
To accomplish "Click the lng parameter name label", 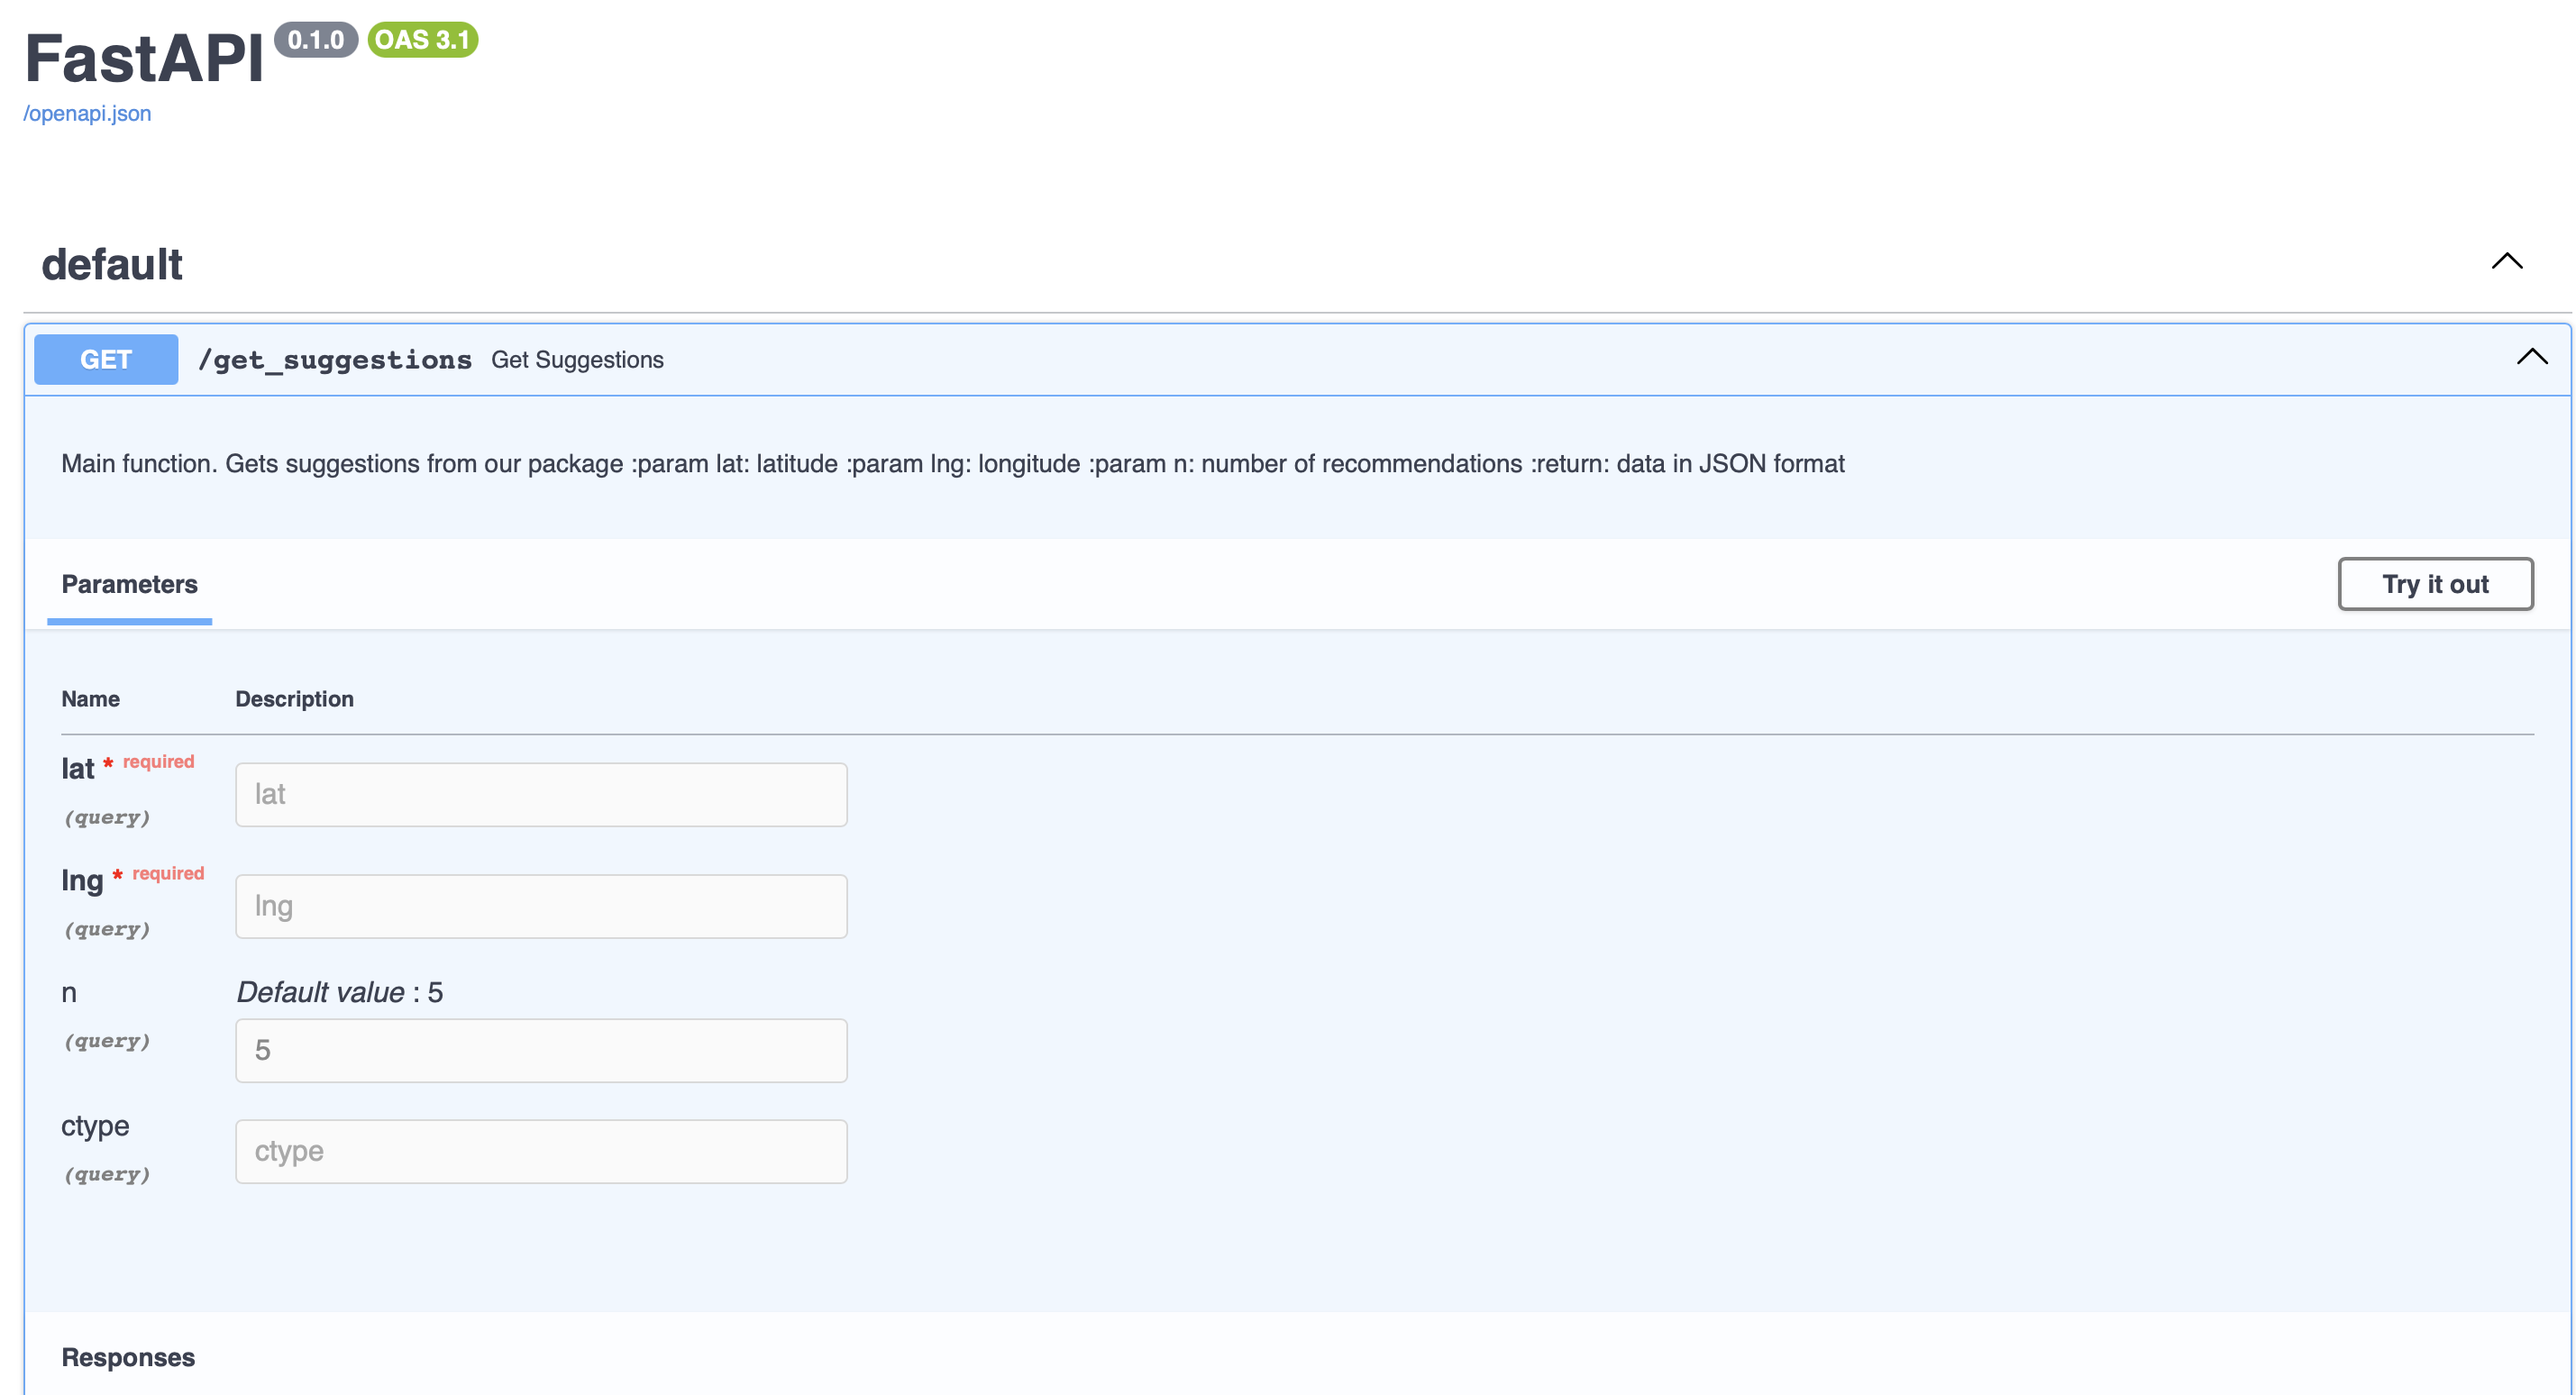I will [x=82, y=880].
